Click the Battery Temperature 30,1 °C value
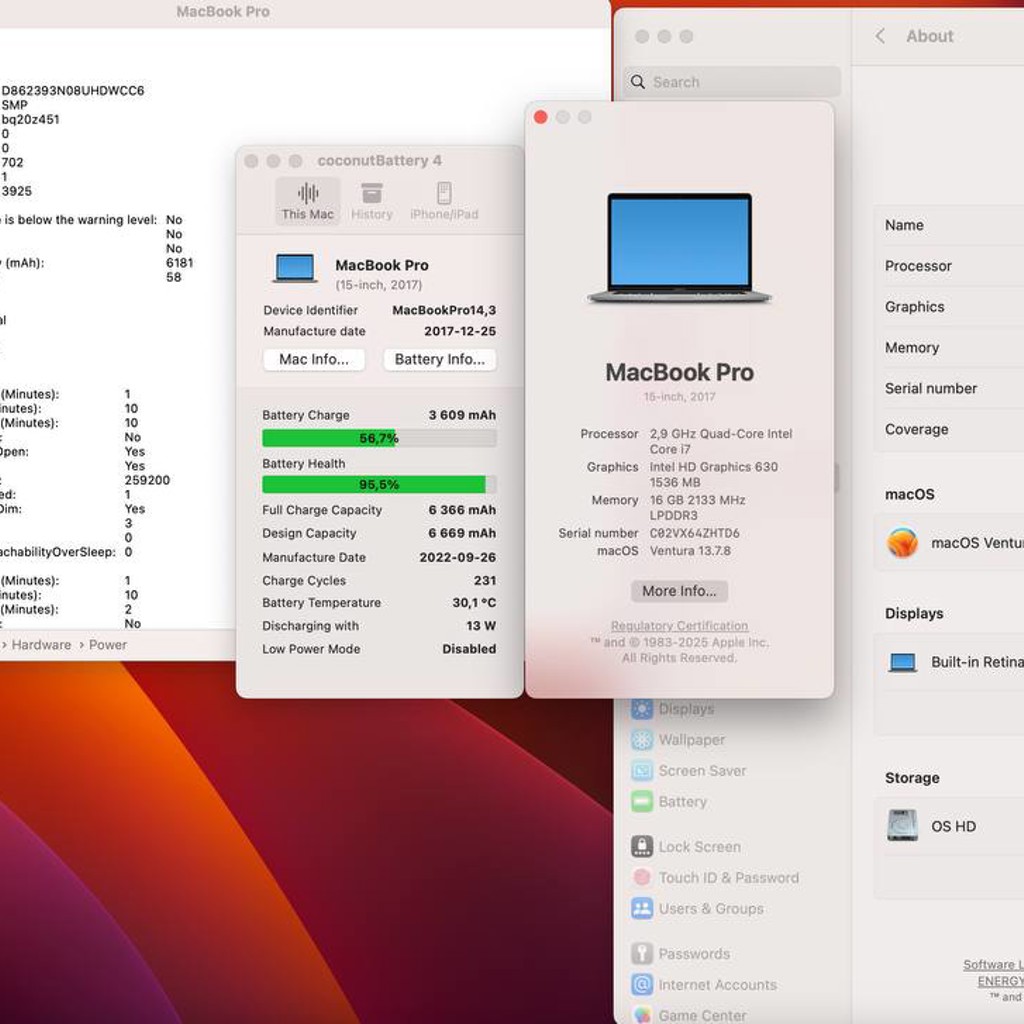 (x=474, y=603)
